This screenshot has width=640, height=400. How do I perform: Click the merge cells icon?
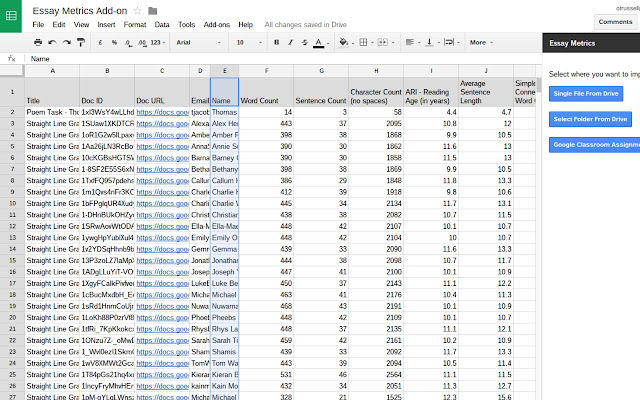tap(382, 42)
